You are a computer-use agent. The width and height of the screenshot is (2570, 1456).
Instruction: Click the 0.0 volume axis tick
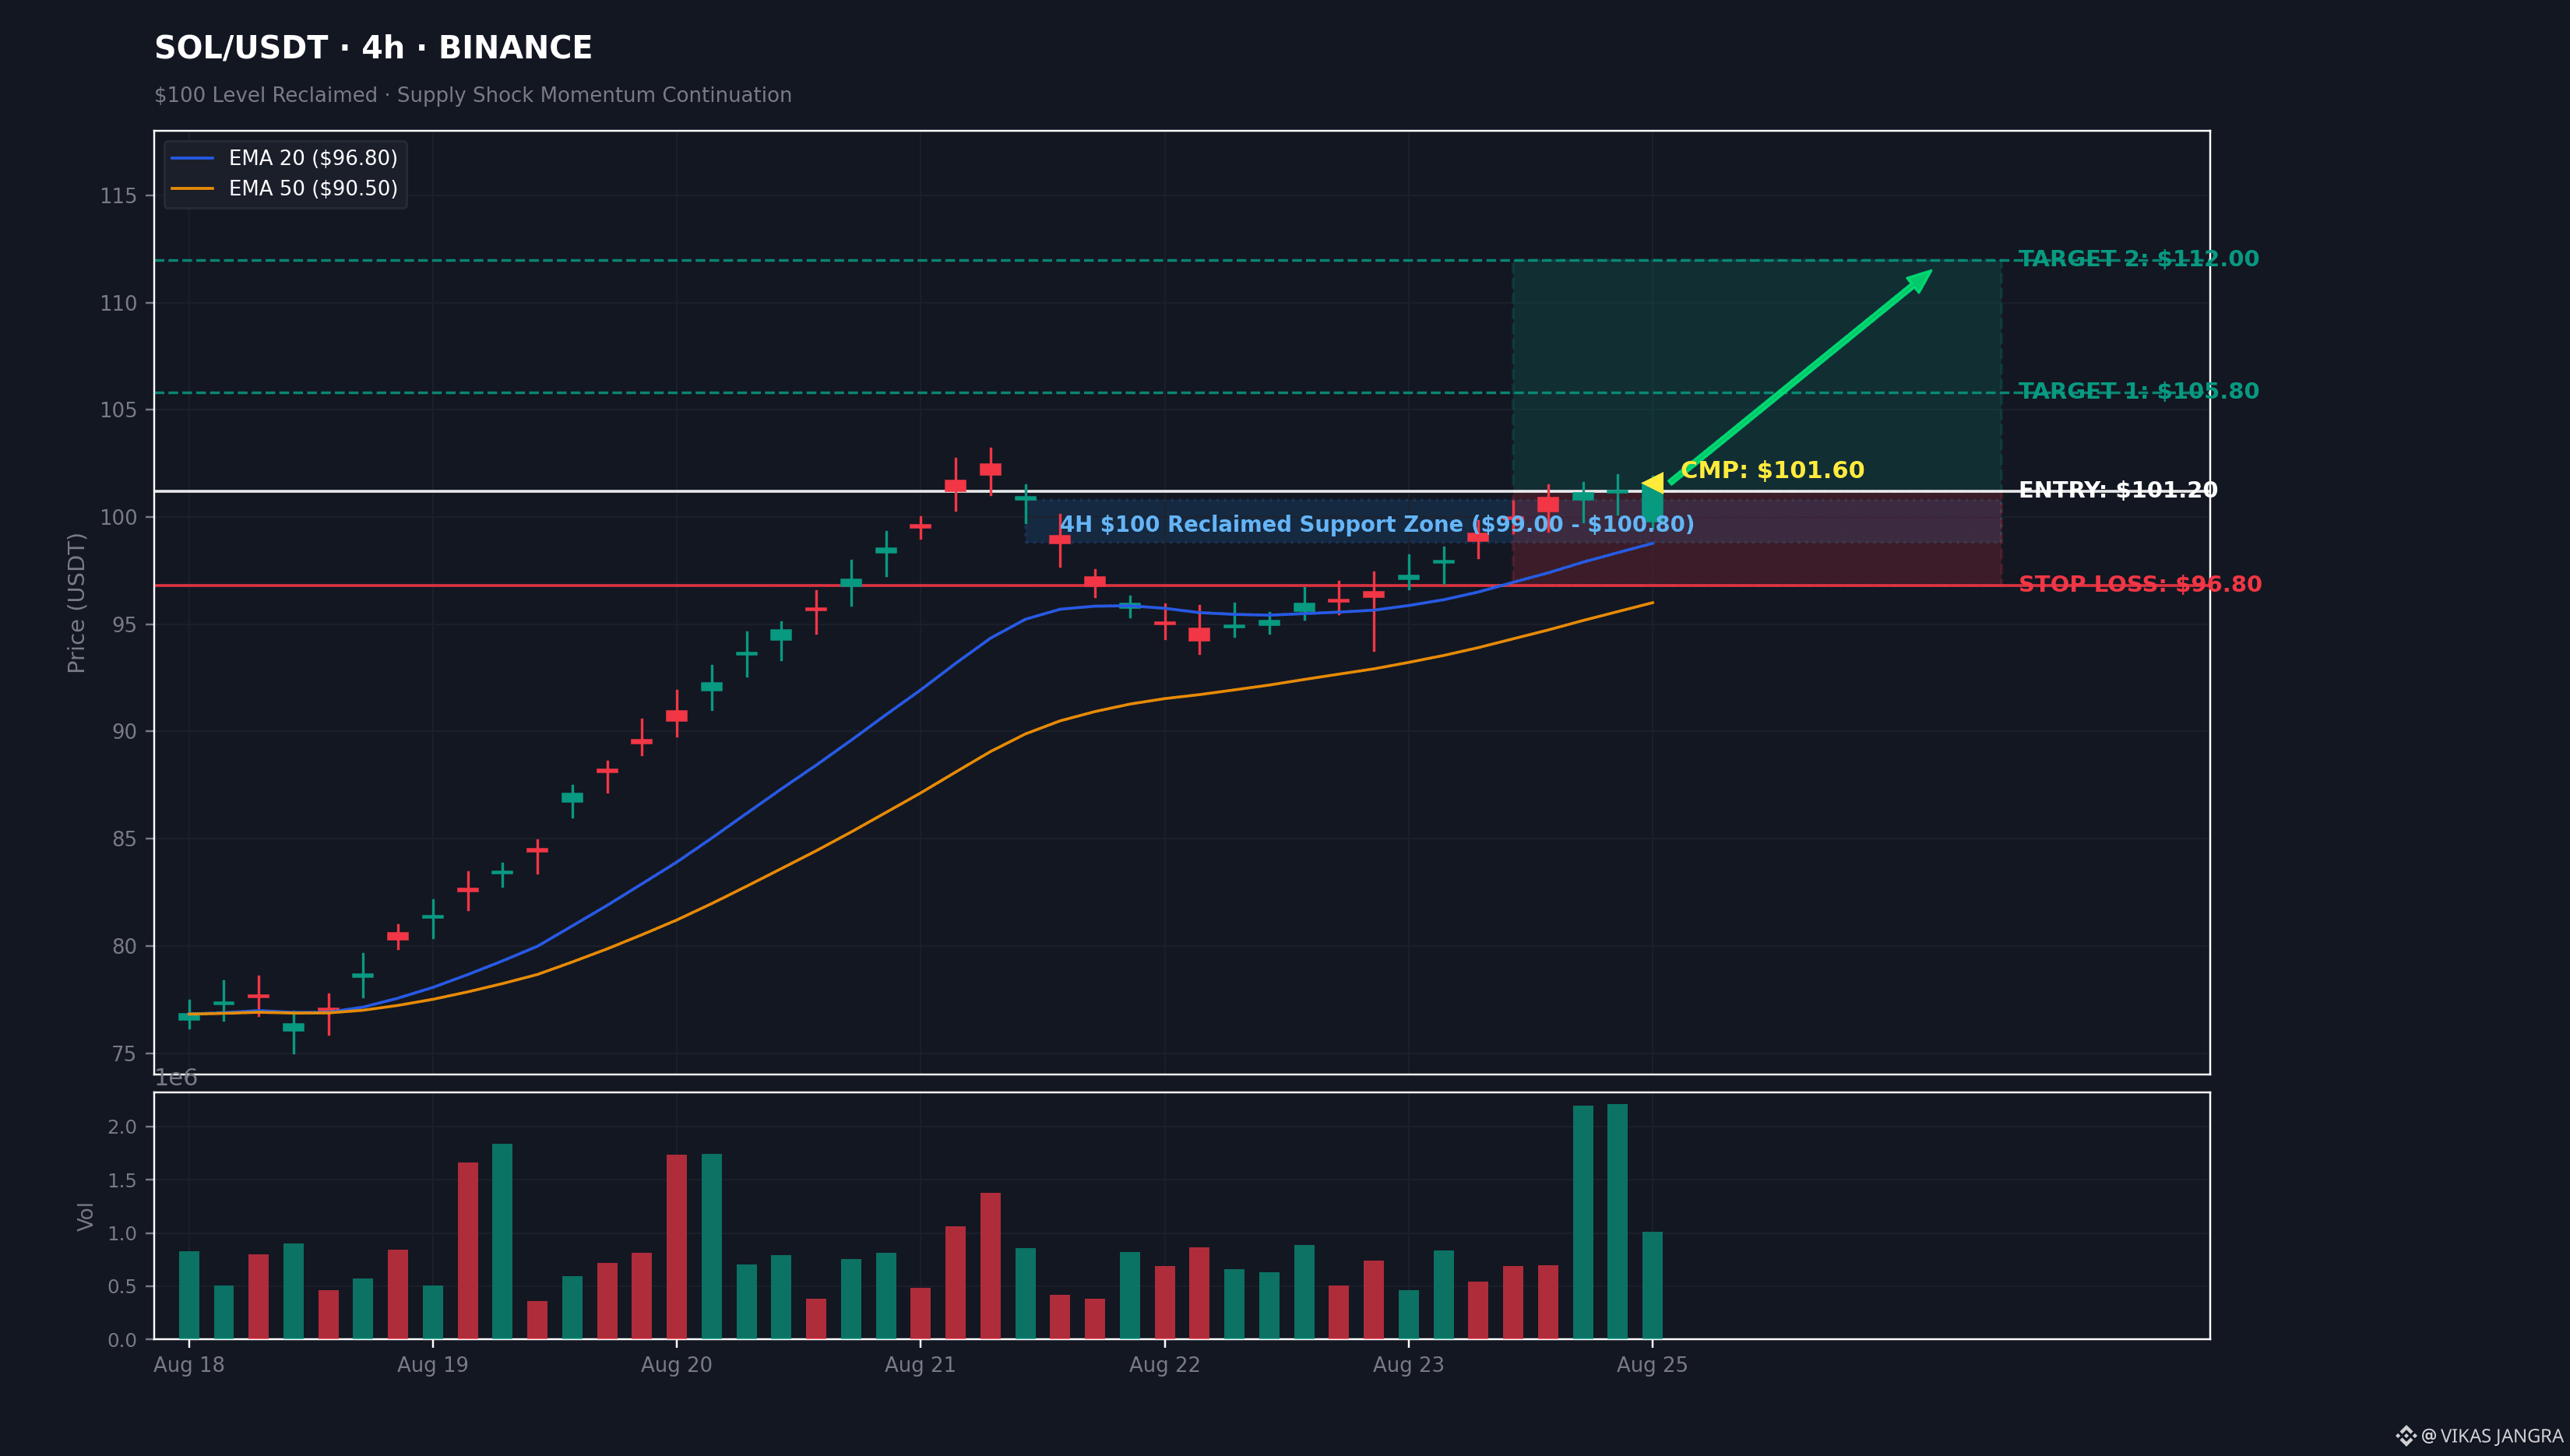pyautogui.click(x=122, y=1340)
